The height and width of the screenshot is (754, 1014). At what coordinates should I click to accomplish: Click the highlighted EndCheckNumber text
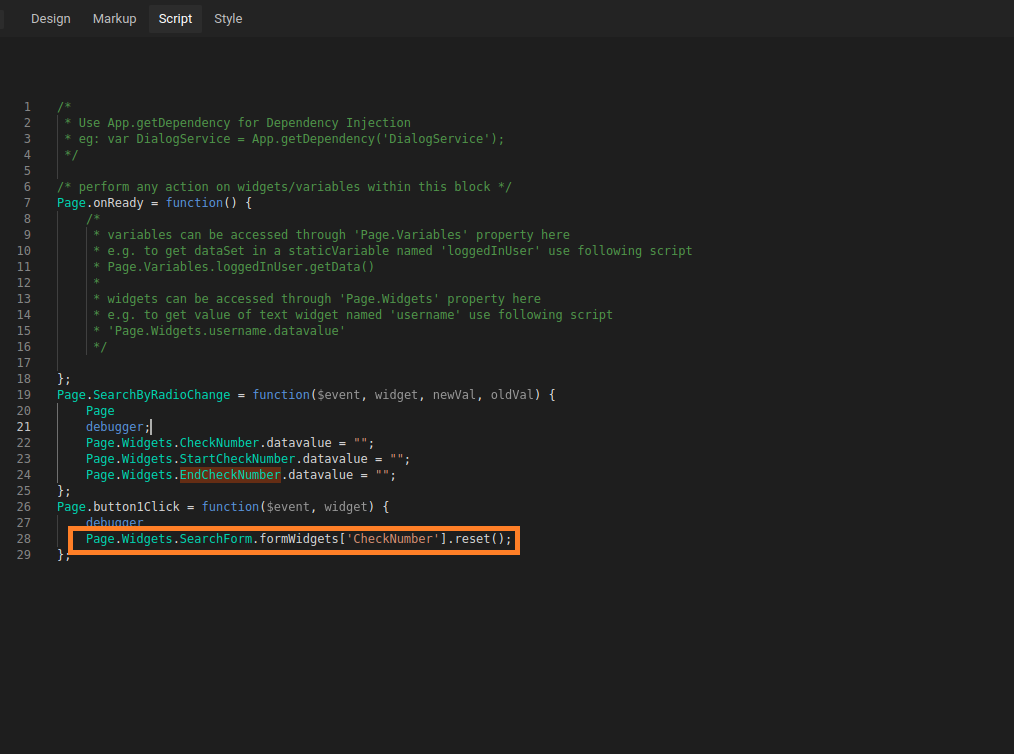point(229,475)
